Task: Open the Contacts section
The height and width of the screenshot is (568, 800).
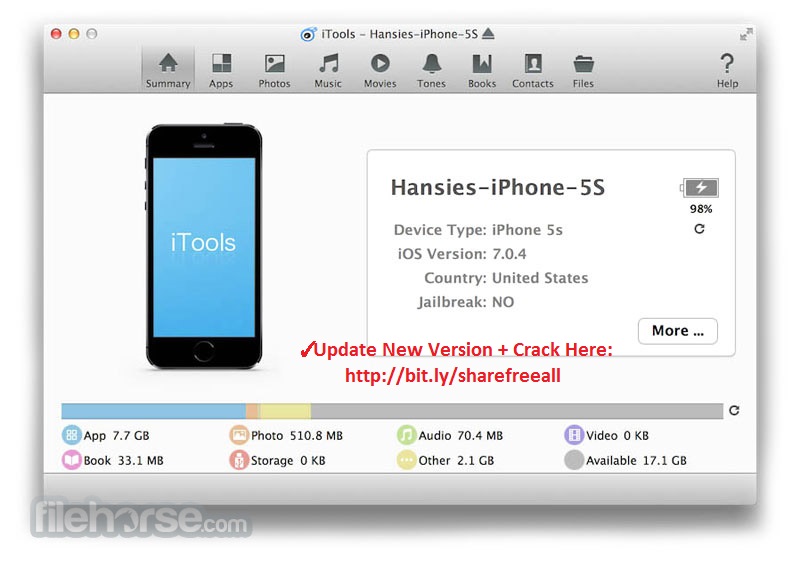Action: (533, 70)
